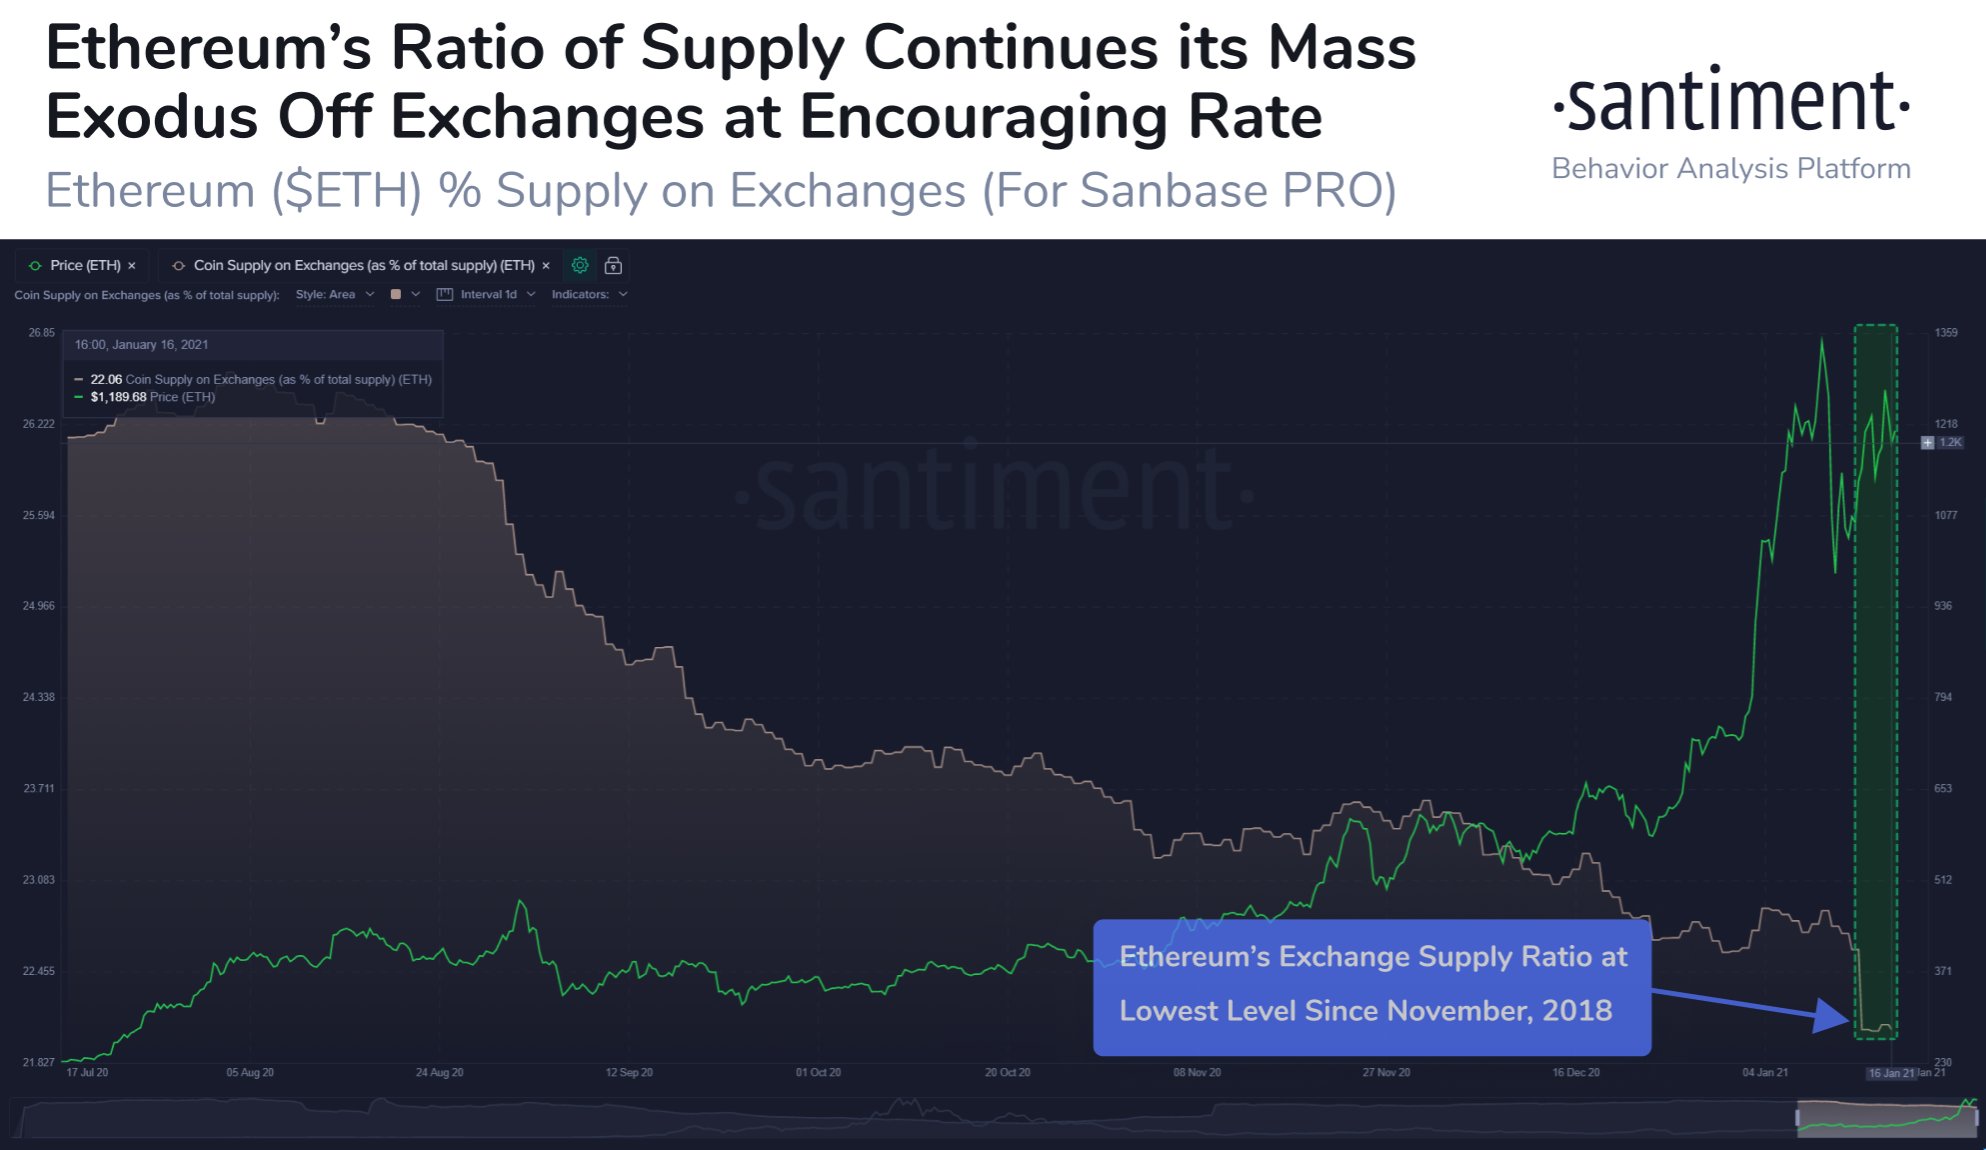Remove Coin Supply on Exchanges metric
The width and height of the screenshot is (1986, 1150).
546,266
